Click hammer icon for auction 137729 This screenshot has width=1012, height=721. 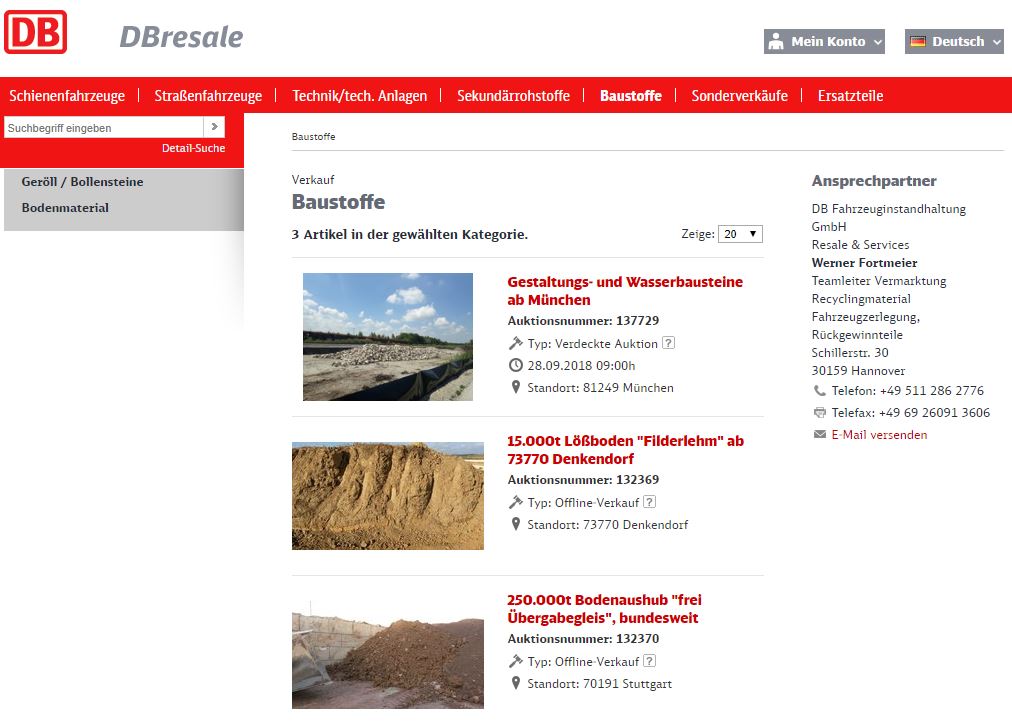pos(516,343)
